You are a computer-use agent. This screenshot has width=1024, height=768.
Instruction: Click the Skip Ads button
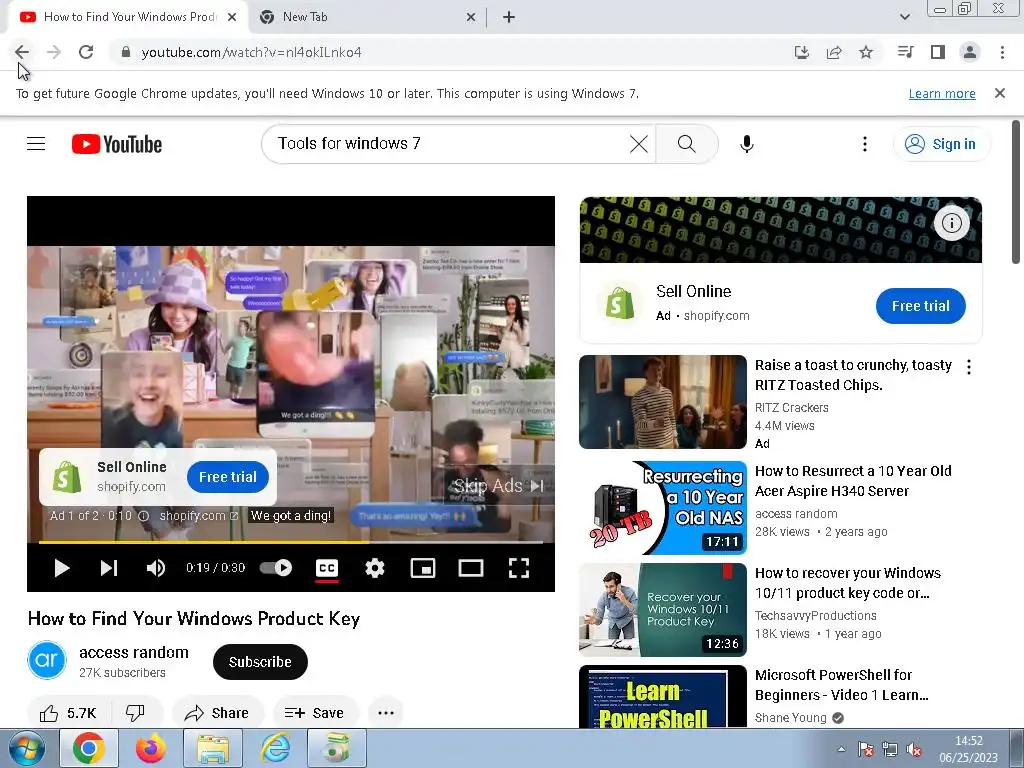pyautogui.click(x=499, y=486)
